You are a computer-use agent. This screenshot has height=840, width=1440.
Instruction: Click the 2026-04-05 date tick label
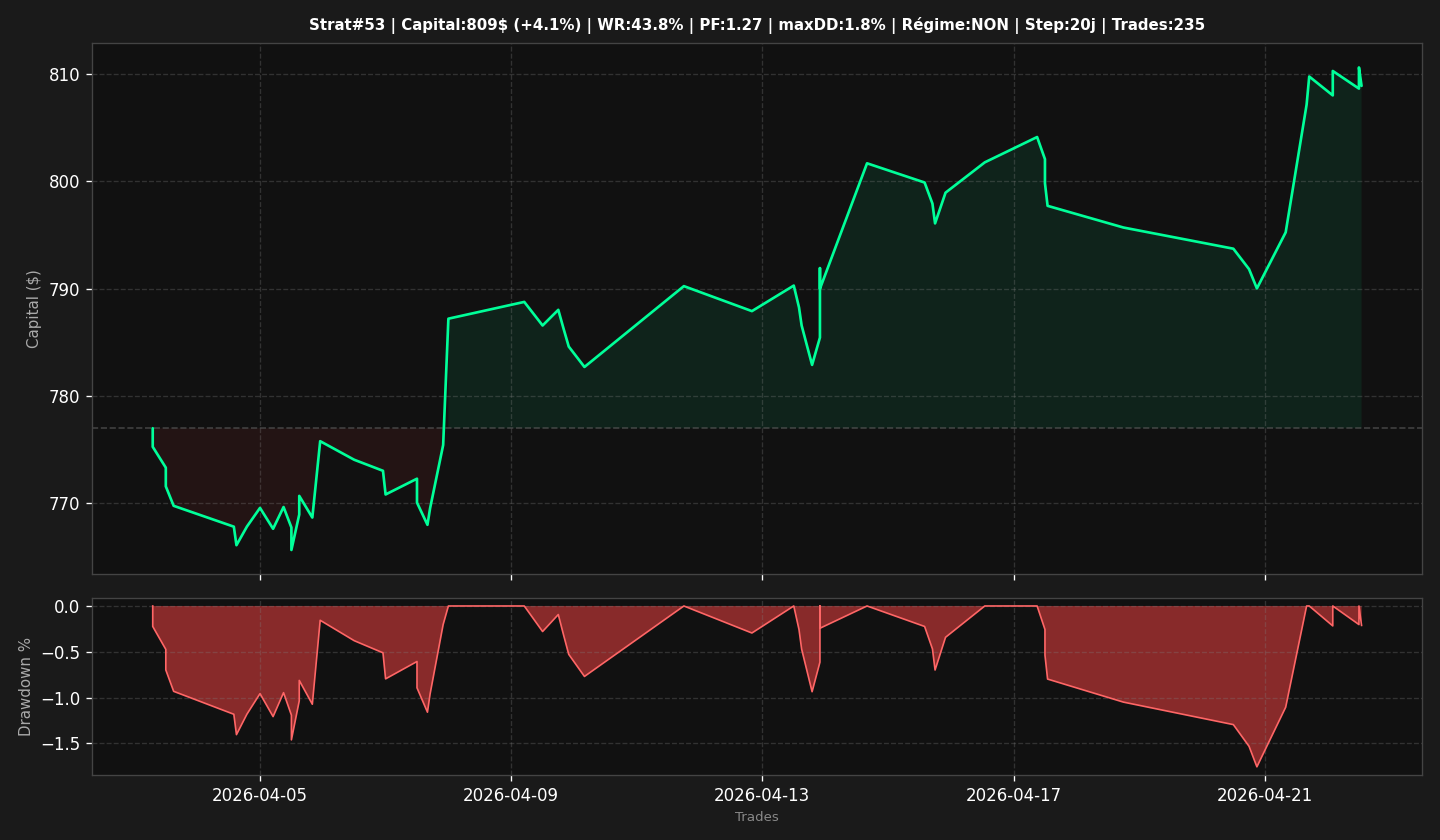click(260, 796)
